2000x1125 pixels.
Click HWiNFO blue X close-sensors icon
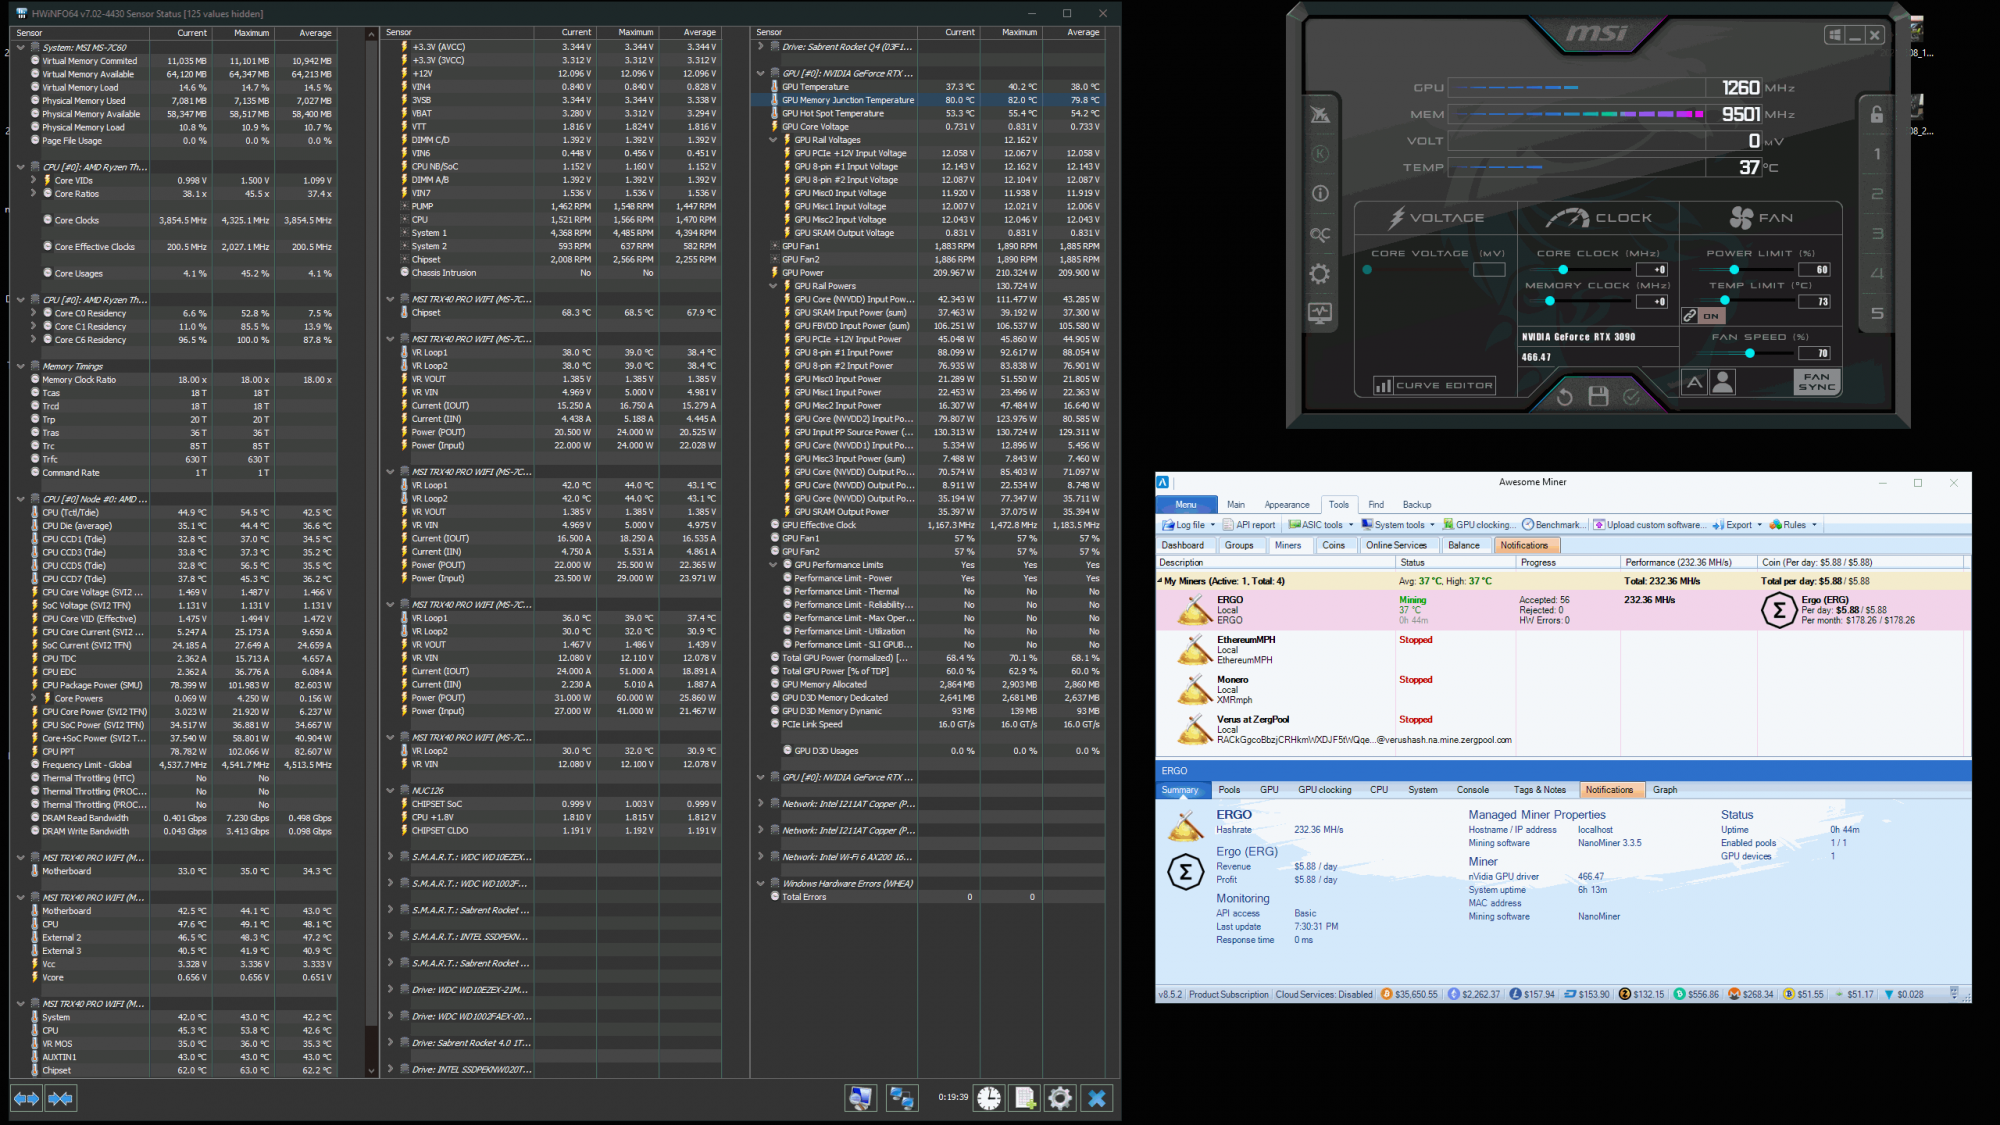click(x=1097, y=1098)
